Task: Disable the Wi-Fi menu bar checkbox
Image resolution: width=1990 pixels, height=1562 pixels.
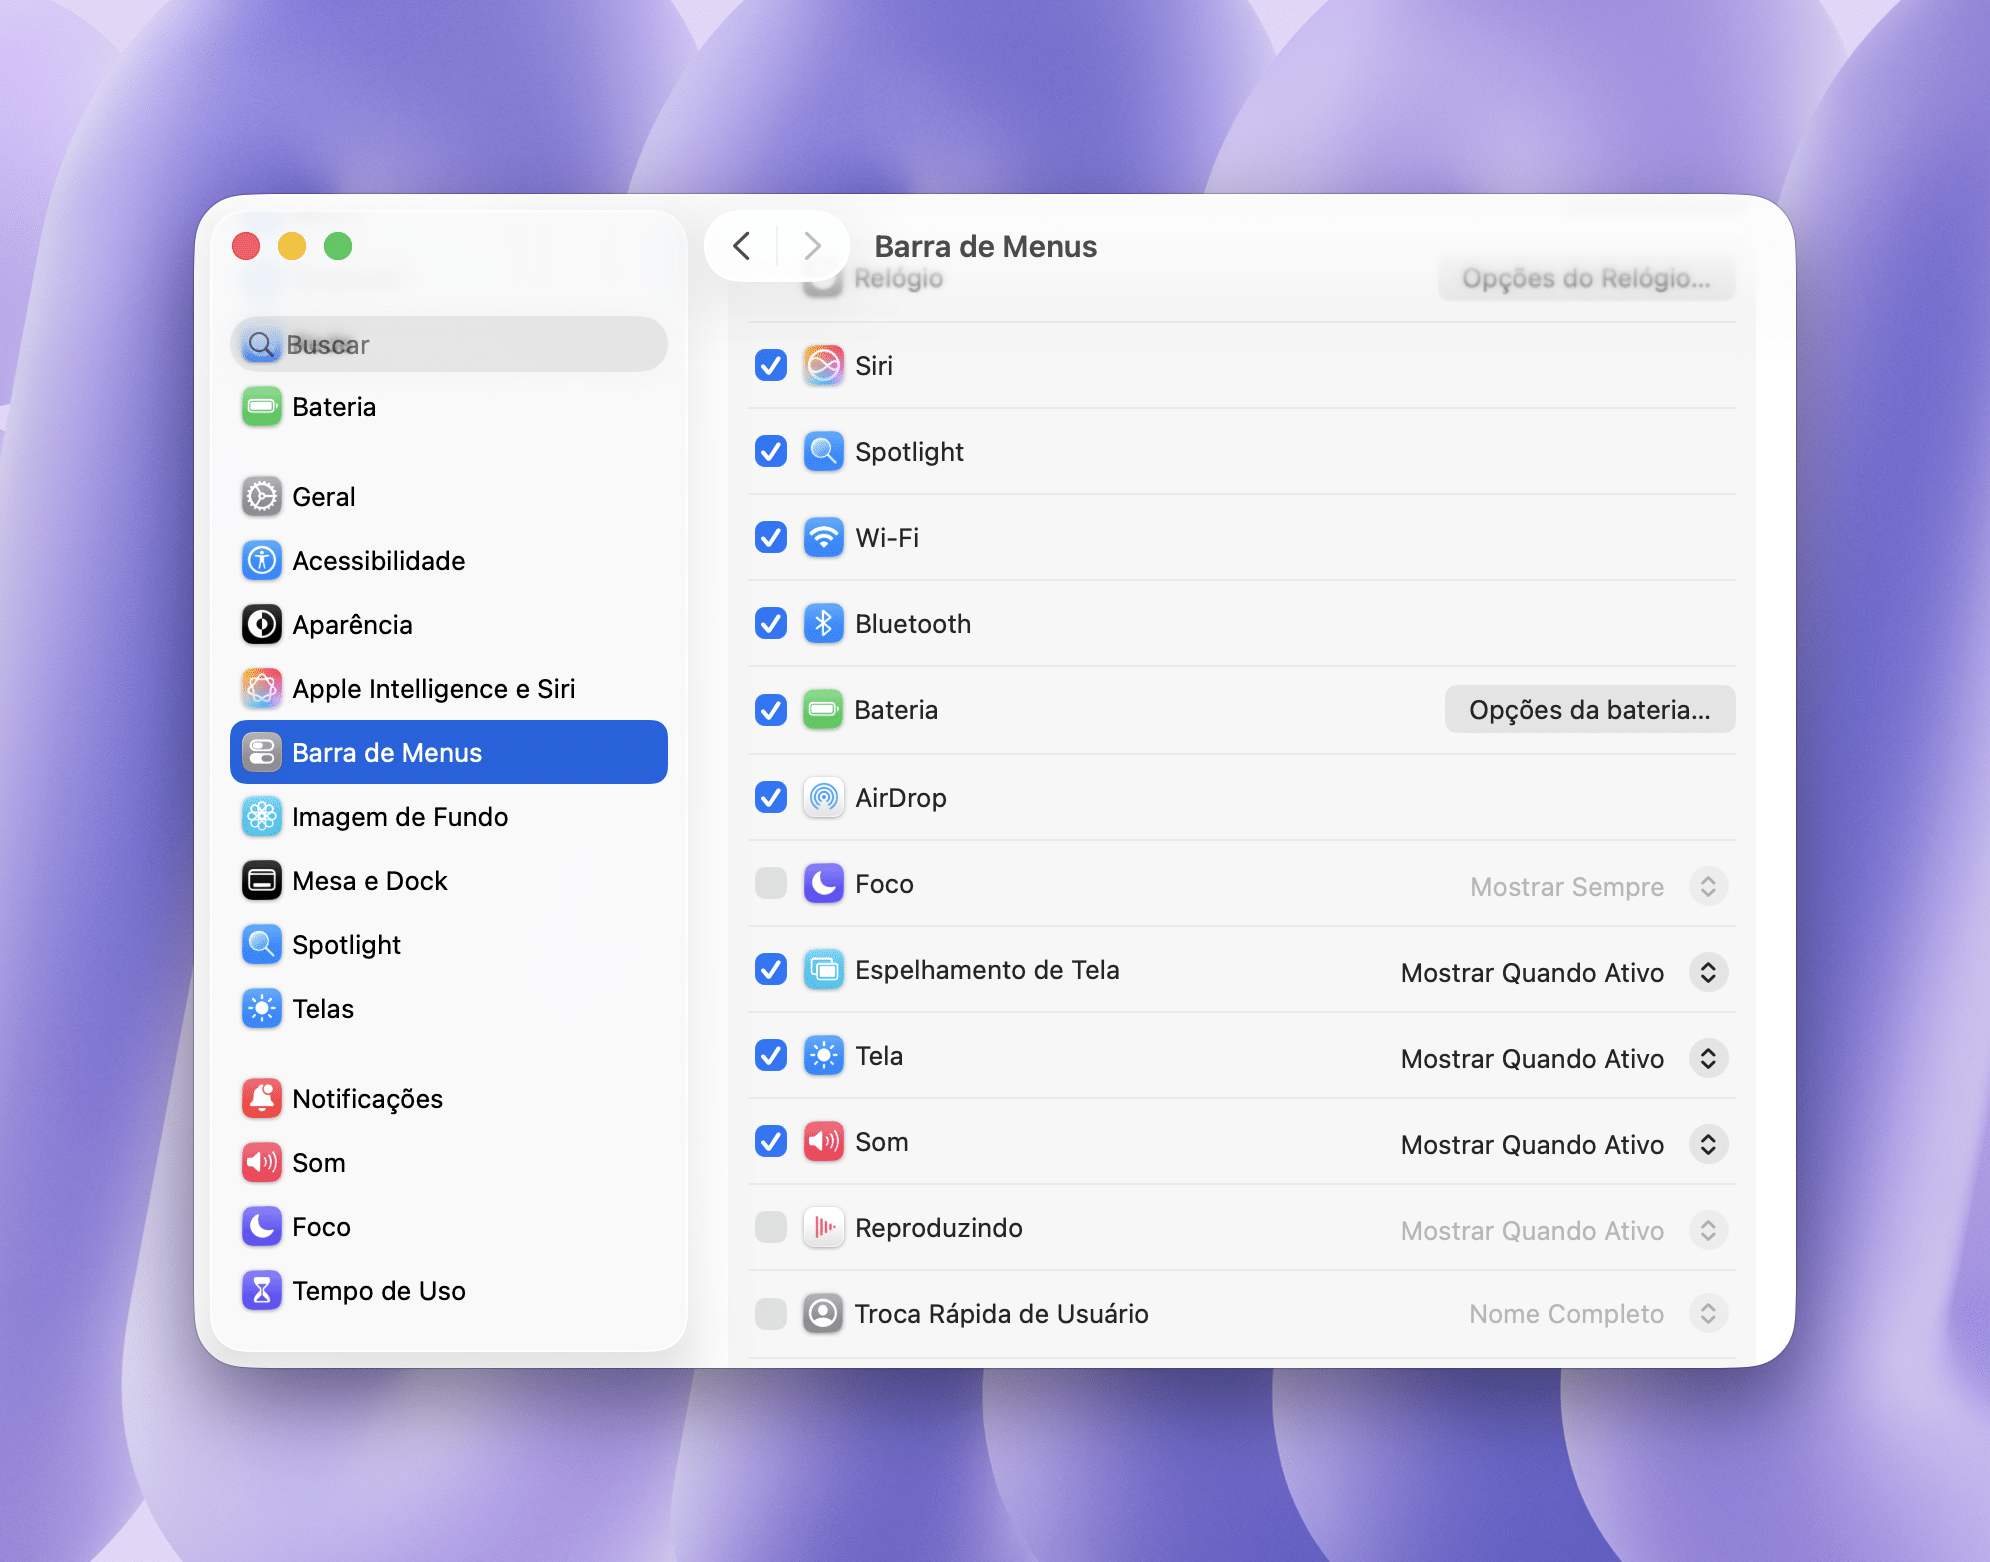Action: point(771,538)
